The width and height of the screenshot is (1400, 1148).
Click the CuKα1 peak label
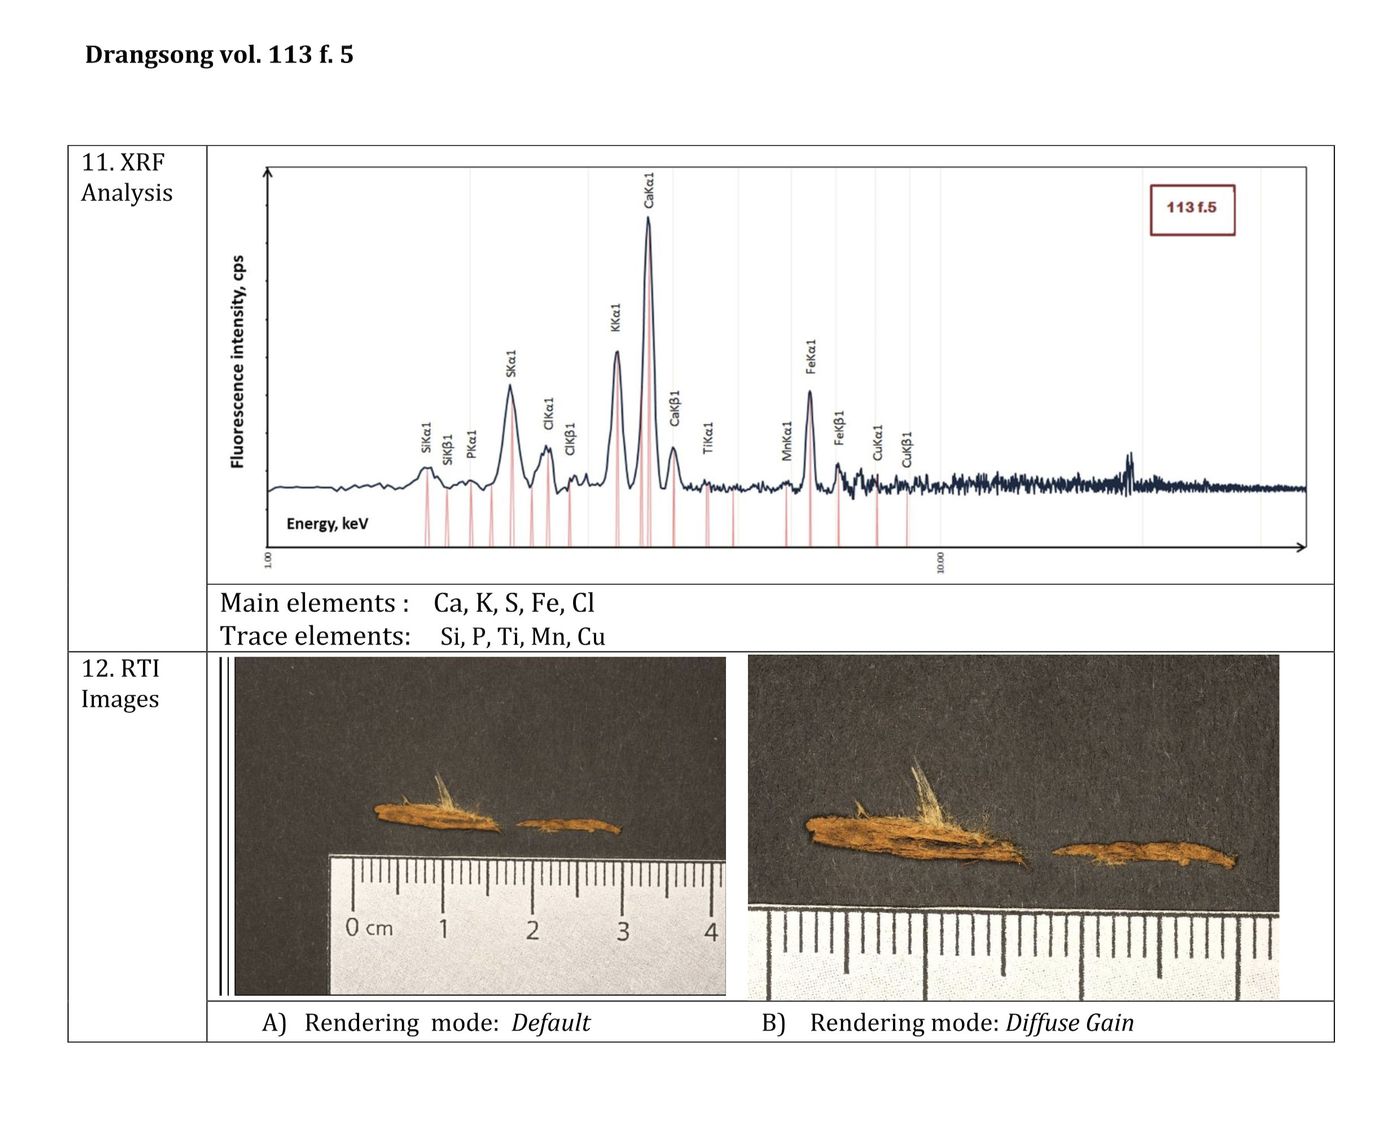(x=877, y=442)
